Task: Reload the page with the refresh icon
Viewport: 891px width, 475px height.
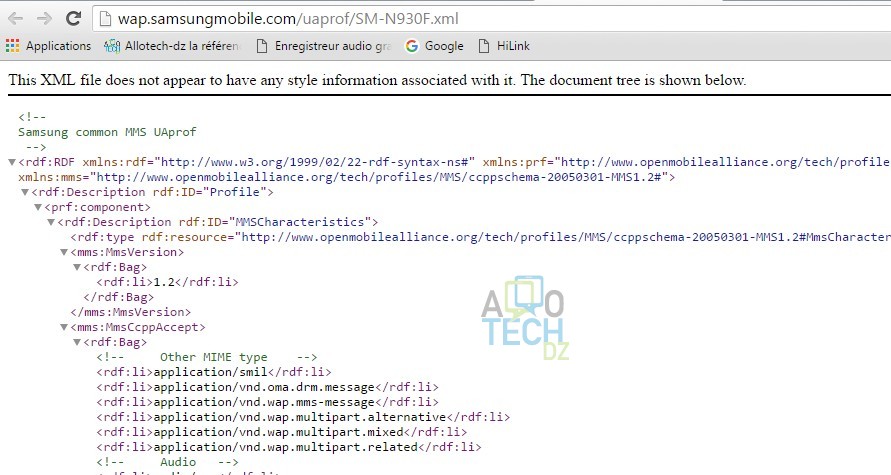Action: pyautogui.click(x=73, y=18)
